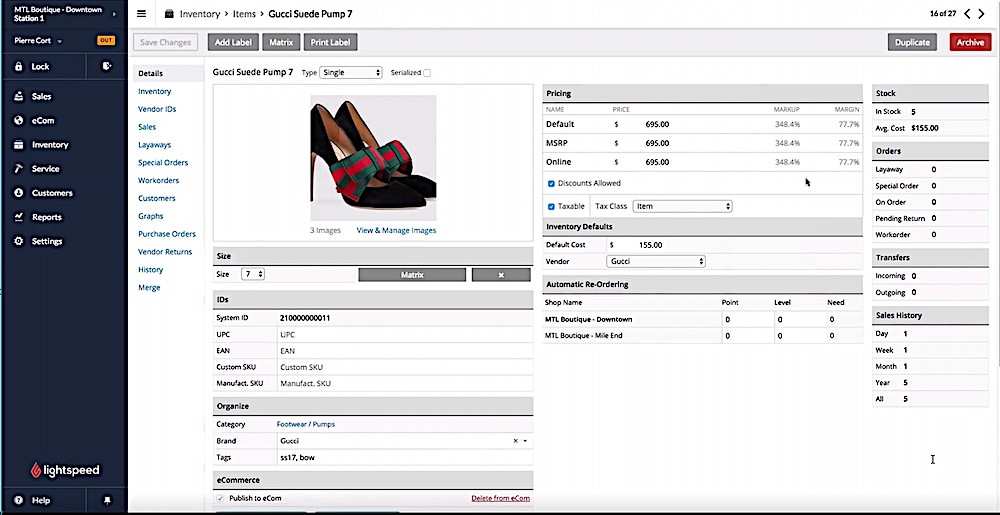Clear the Gucci brand with x icon

tap(515, 441)
